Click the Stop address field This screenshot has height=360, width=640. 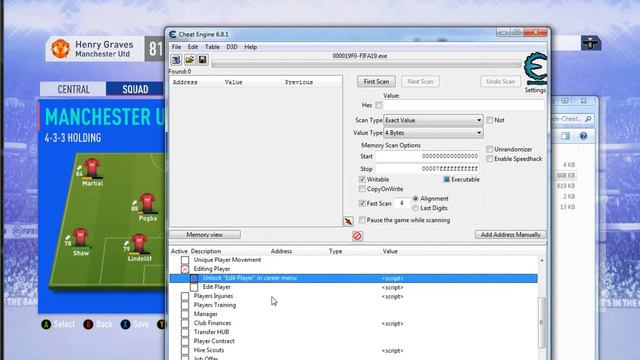pyautogui.click(x=427, y=169)
